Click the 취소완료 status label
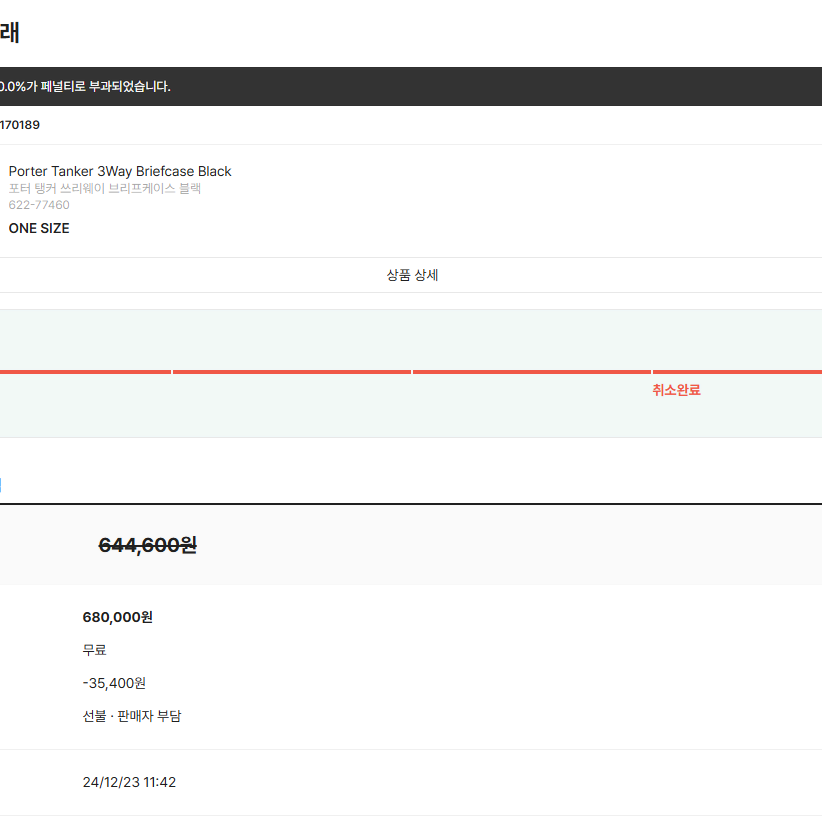 [676, 390]
